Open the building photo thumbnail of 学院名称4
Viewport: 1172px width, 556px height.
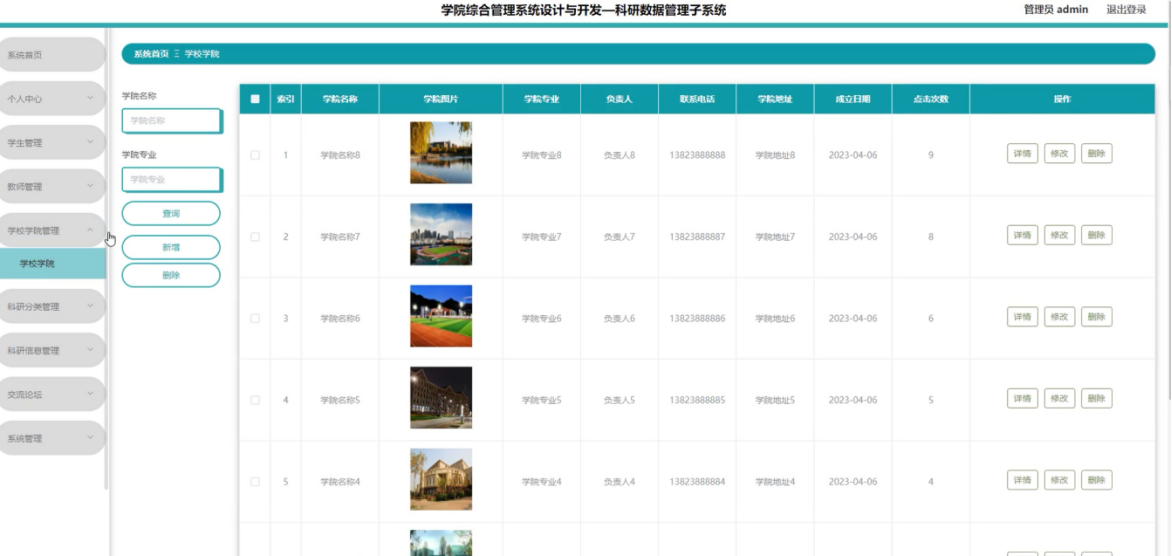441,479
